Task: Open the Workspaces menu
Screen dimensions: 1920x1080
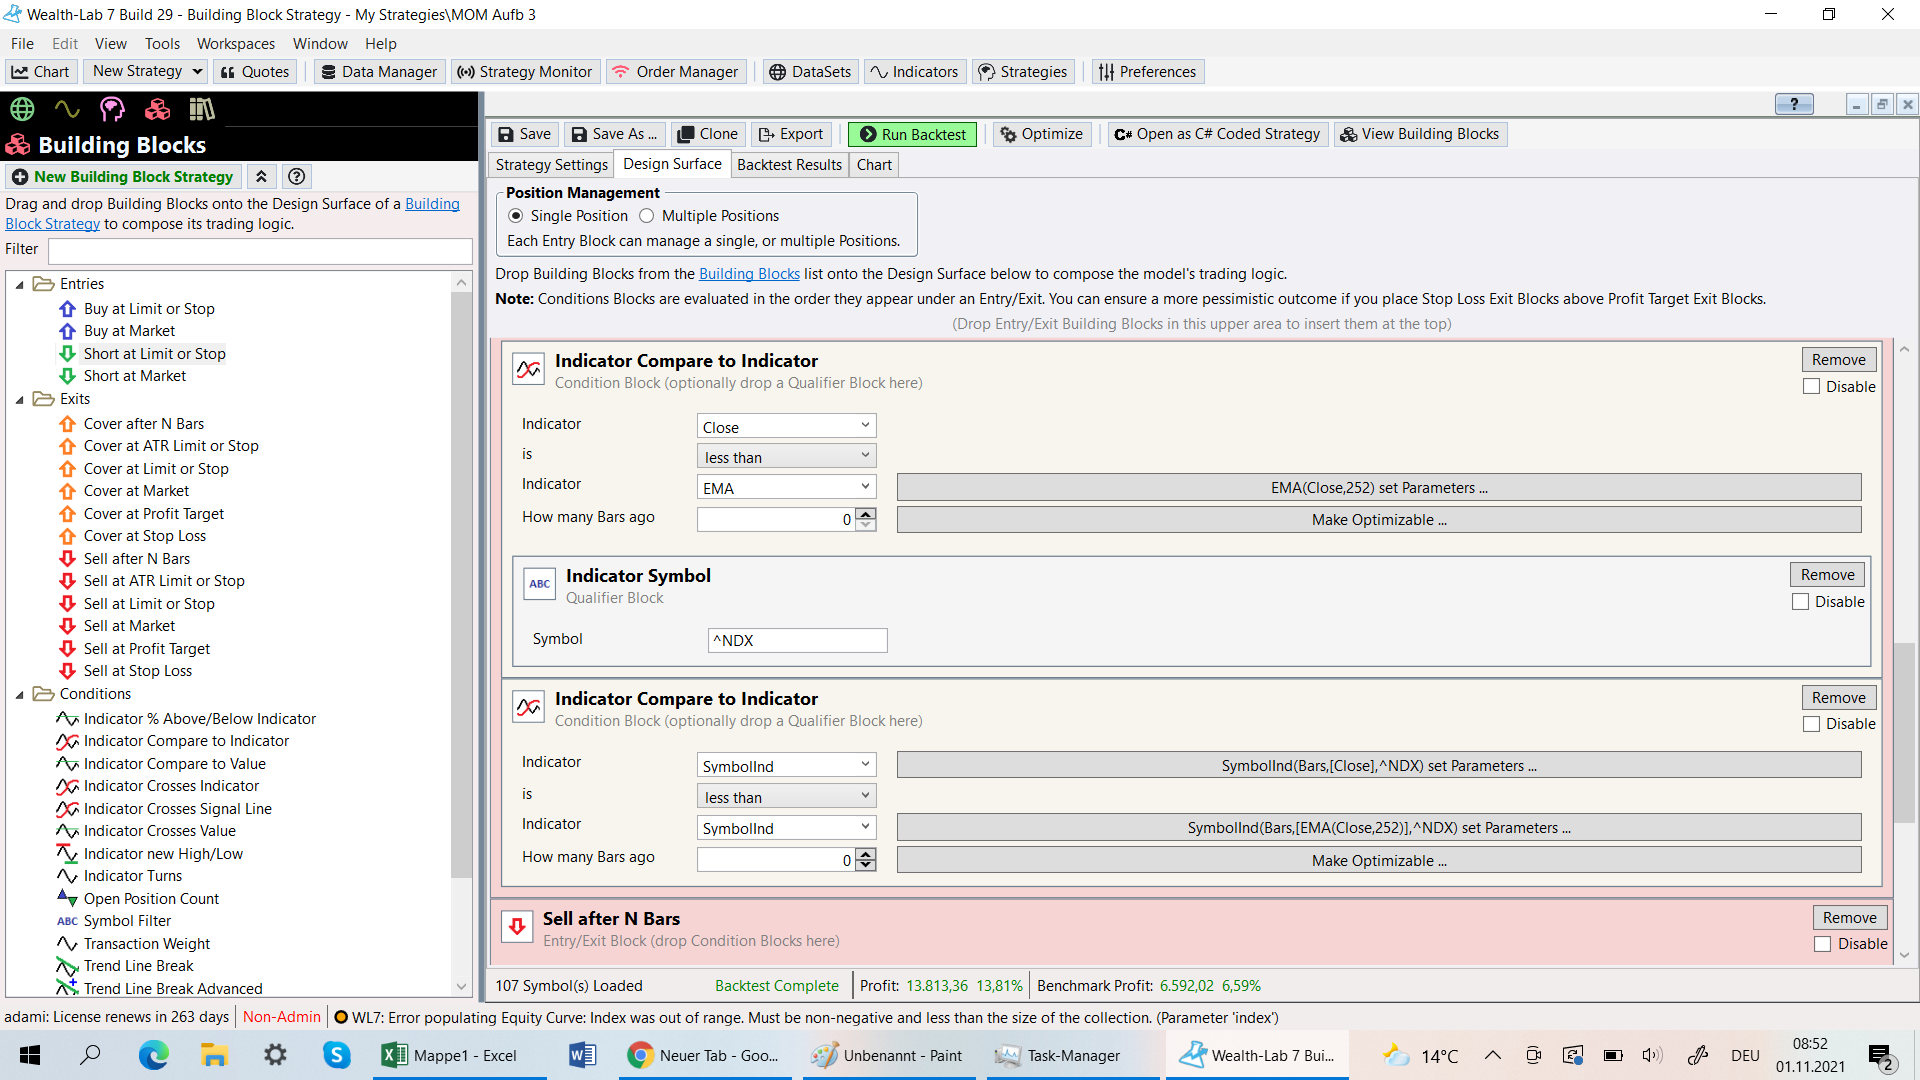Action: (235, 44)
